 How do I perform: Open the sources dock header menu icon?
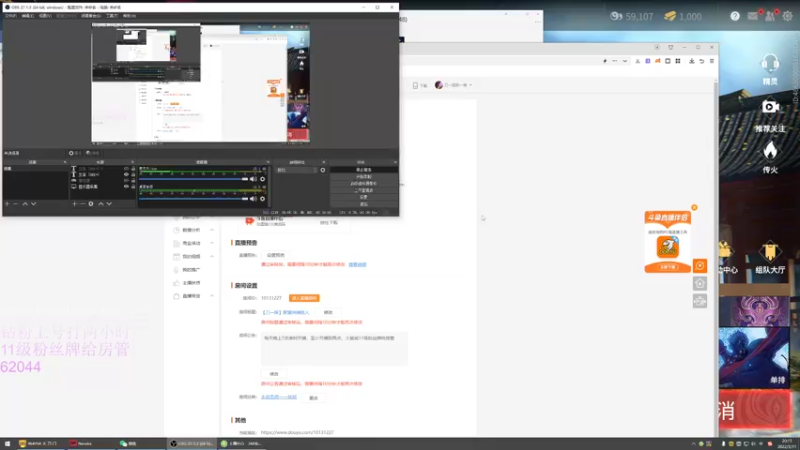click(132, 162)
